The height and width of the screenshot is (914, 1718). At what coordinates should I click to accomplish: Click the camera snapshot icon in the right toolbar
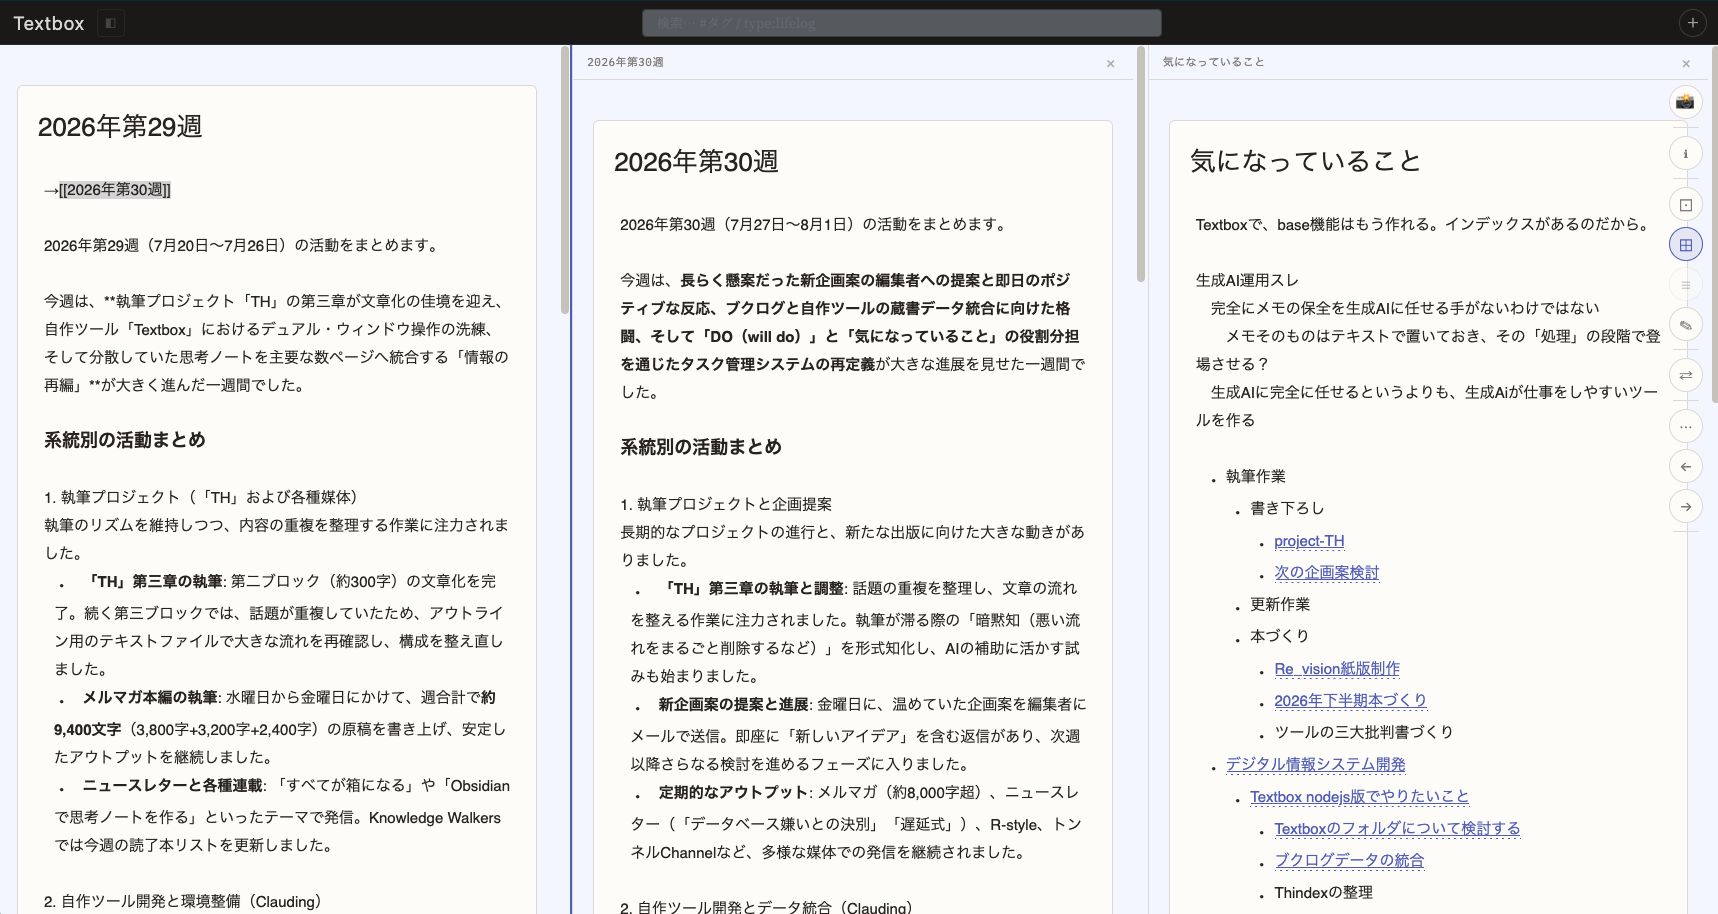1685,102
